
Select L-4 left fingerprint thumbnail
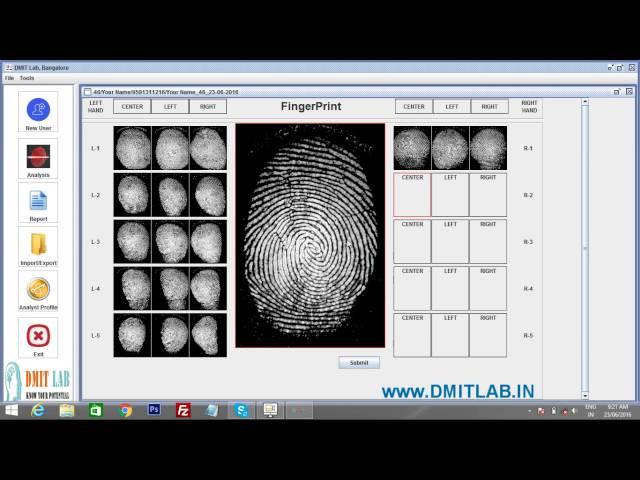pyautogui.click(x=170, y=289)
